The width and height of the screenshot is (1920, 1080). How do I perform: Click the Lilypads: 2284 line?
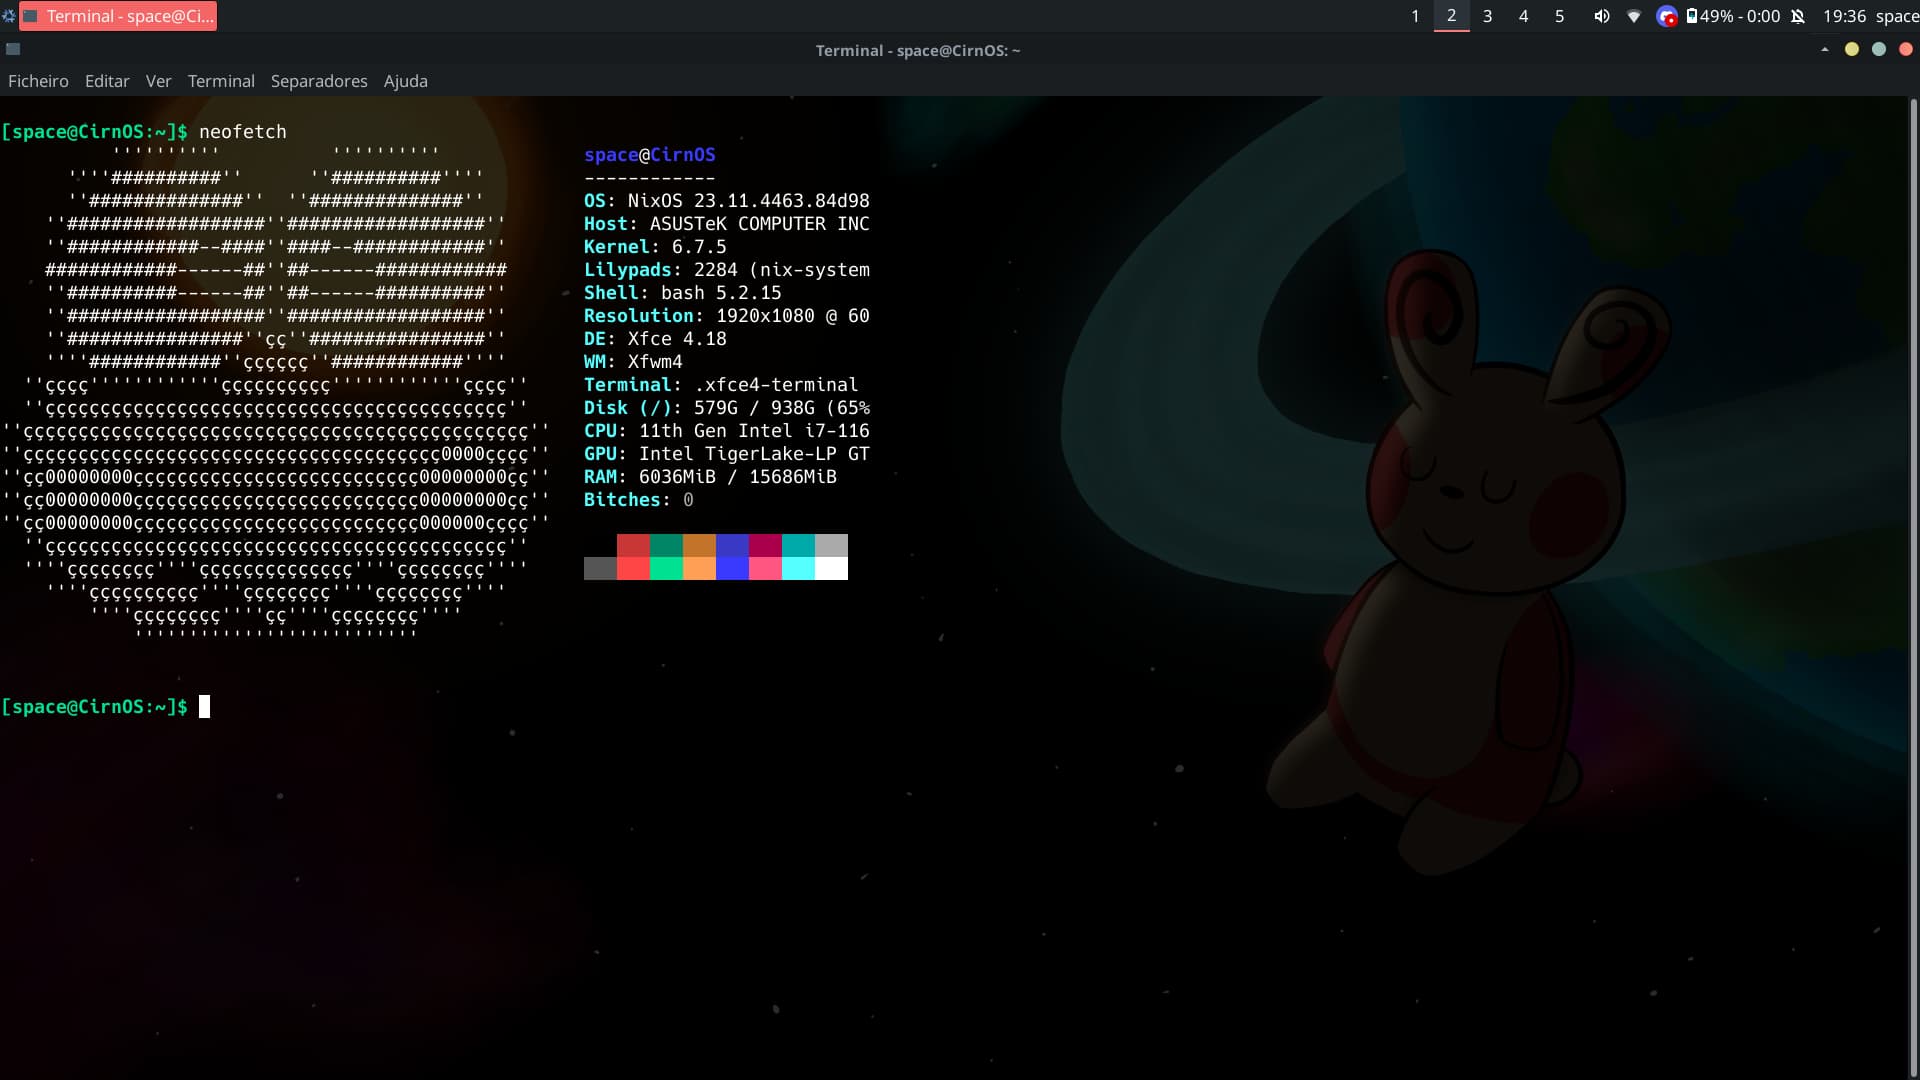[x=727, y=270]
